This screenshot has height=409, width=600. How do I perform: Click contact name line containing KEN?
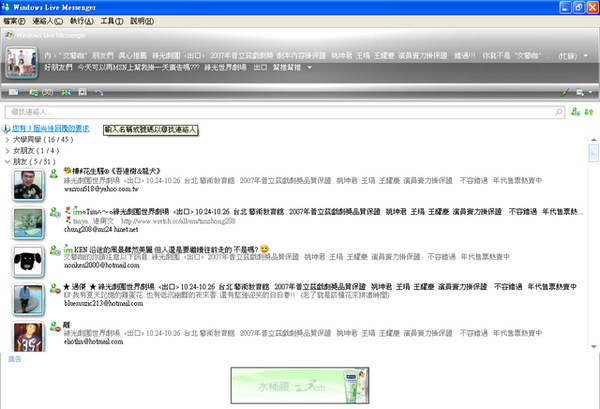pyautogui.click(x=166, y=249)
